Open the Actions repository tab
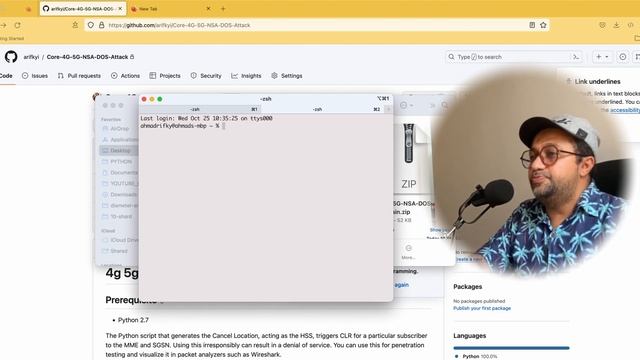The height and width of the screenshot is (360, 640). click(125, 76)
